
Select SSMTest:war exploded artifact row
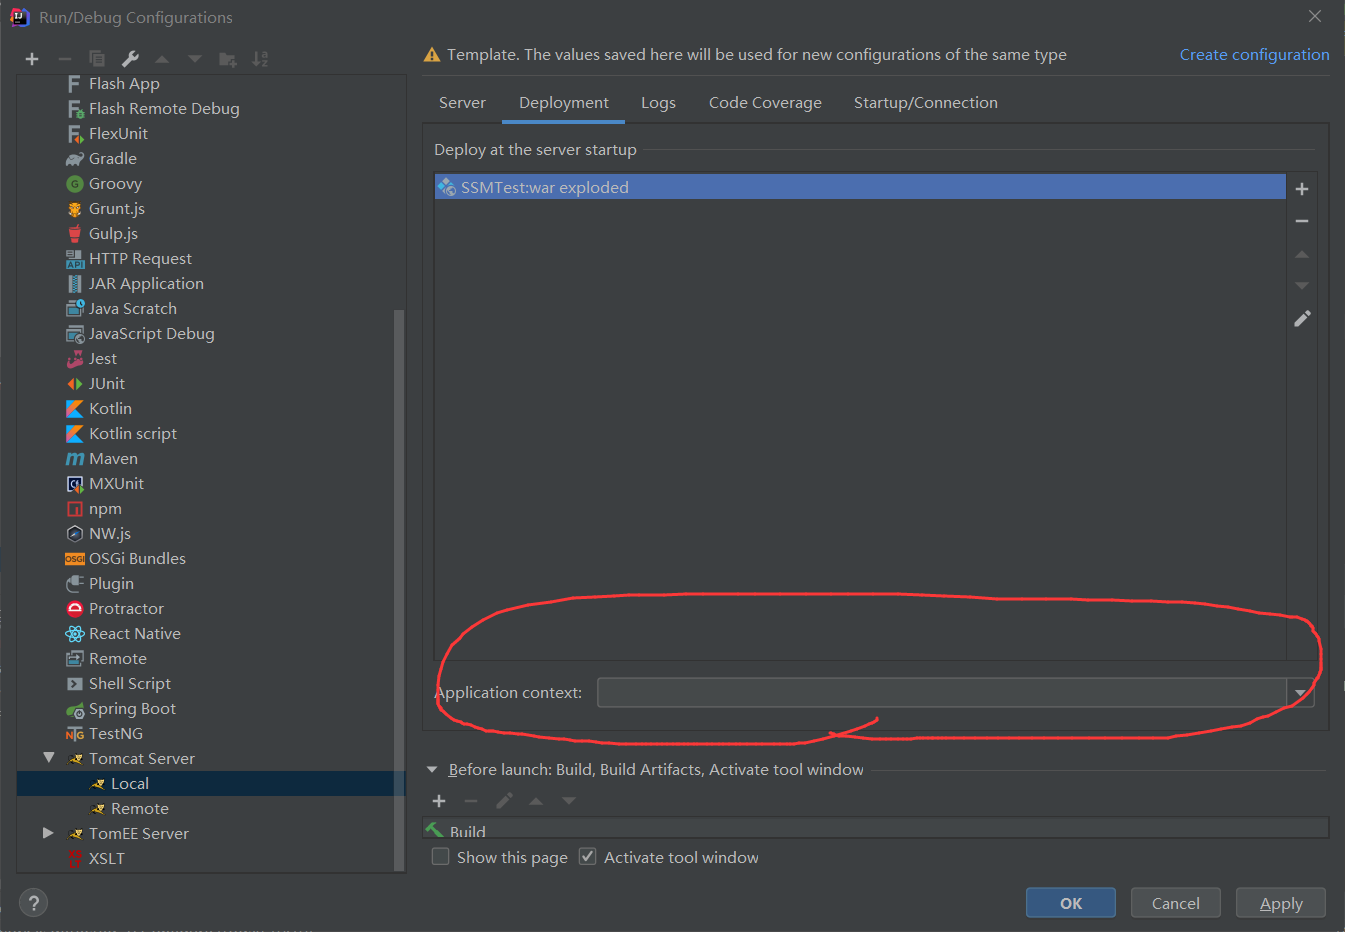860,187
